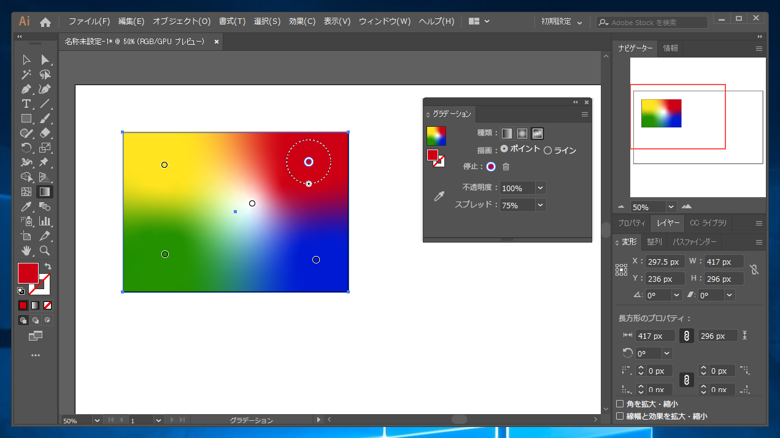
Task: Select the Zoom tool
Action: click(x=45, y=250)
